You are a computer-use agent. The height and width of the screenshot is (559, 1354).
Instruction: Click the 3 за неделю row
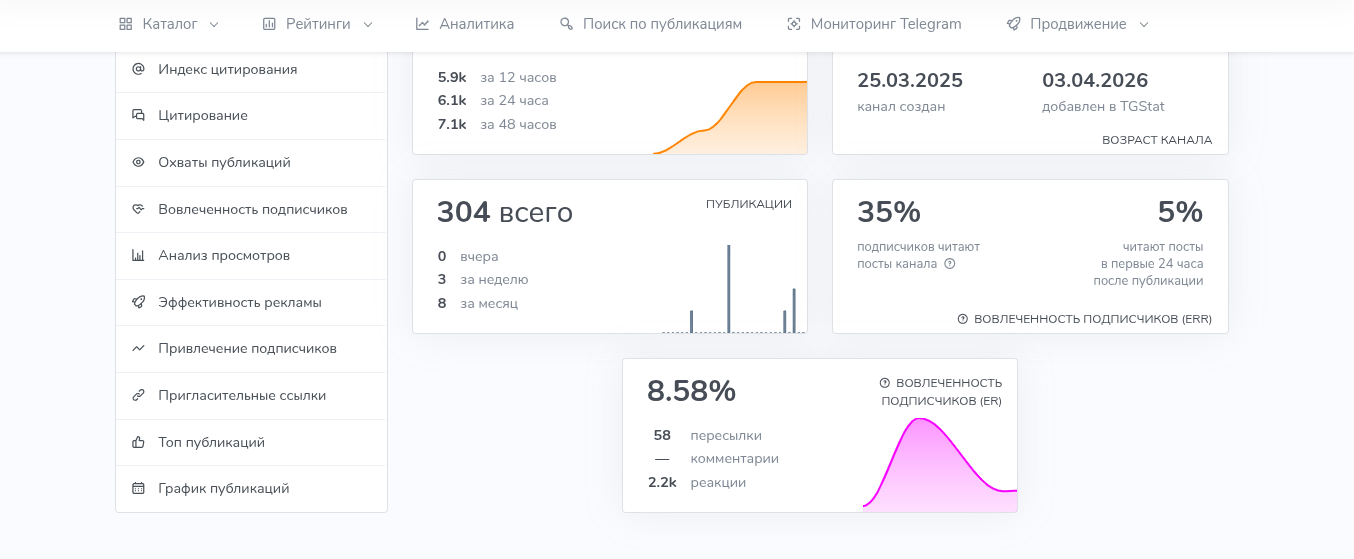483,280
